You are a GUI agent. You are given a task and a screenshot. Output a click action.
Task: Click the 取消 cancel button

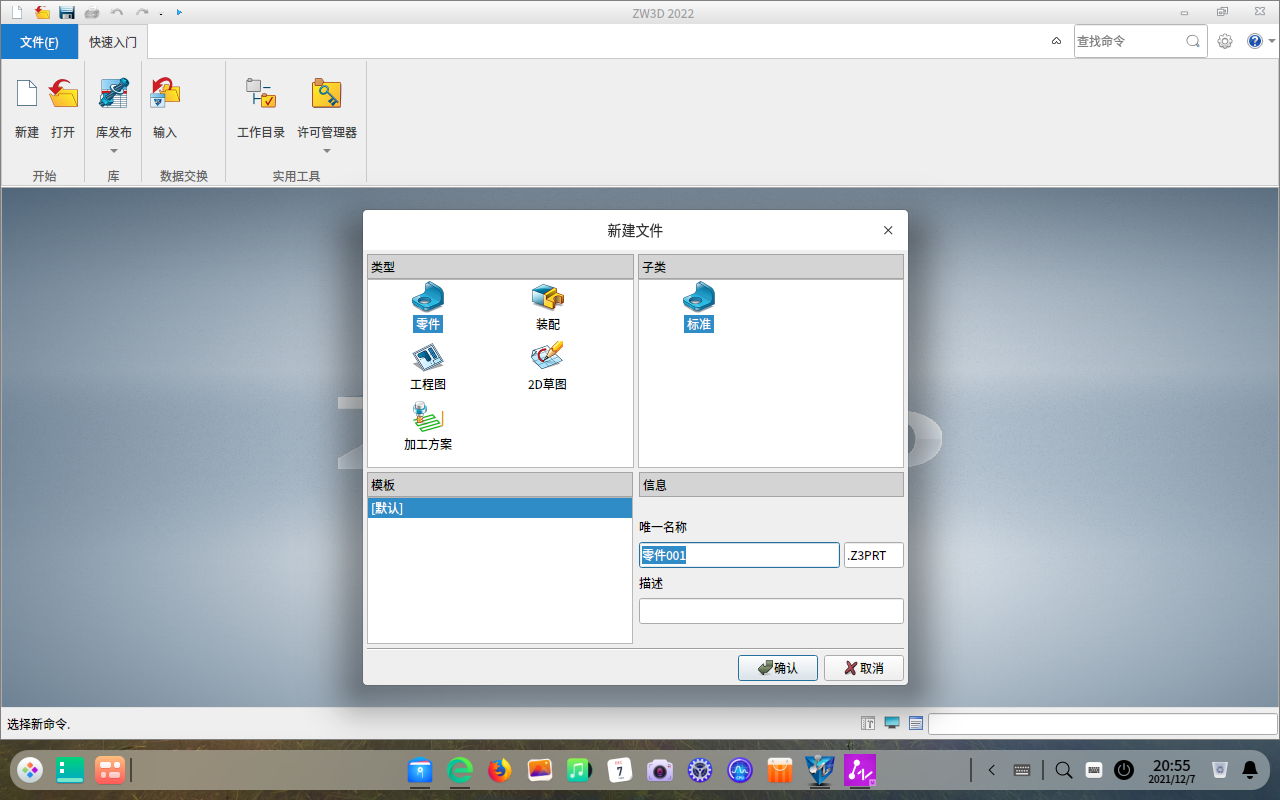(861, 667)
